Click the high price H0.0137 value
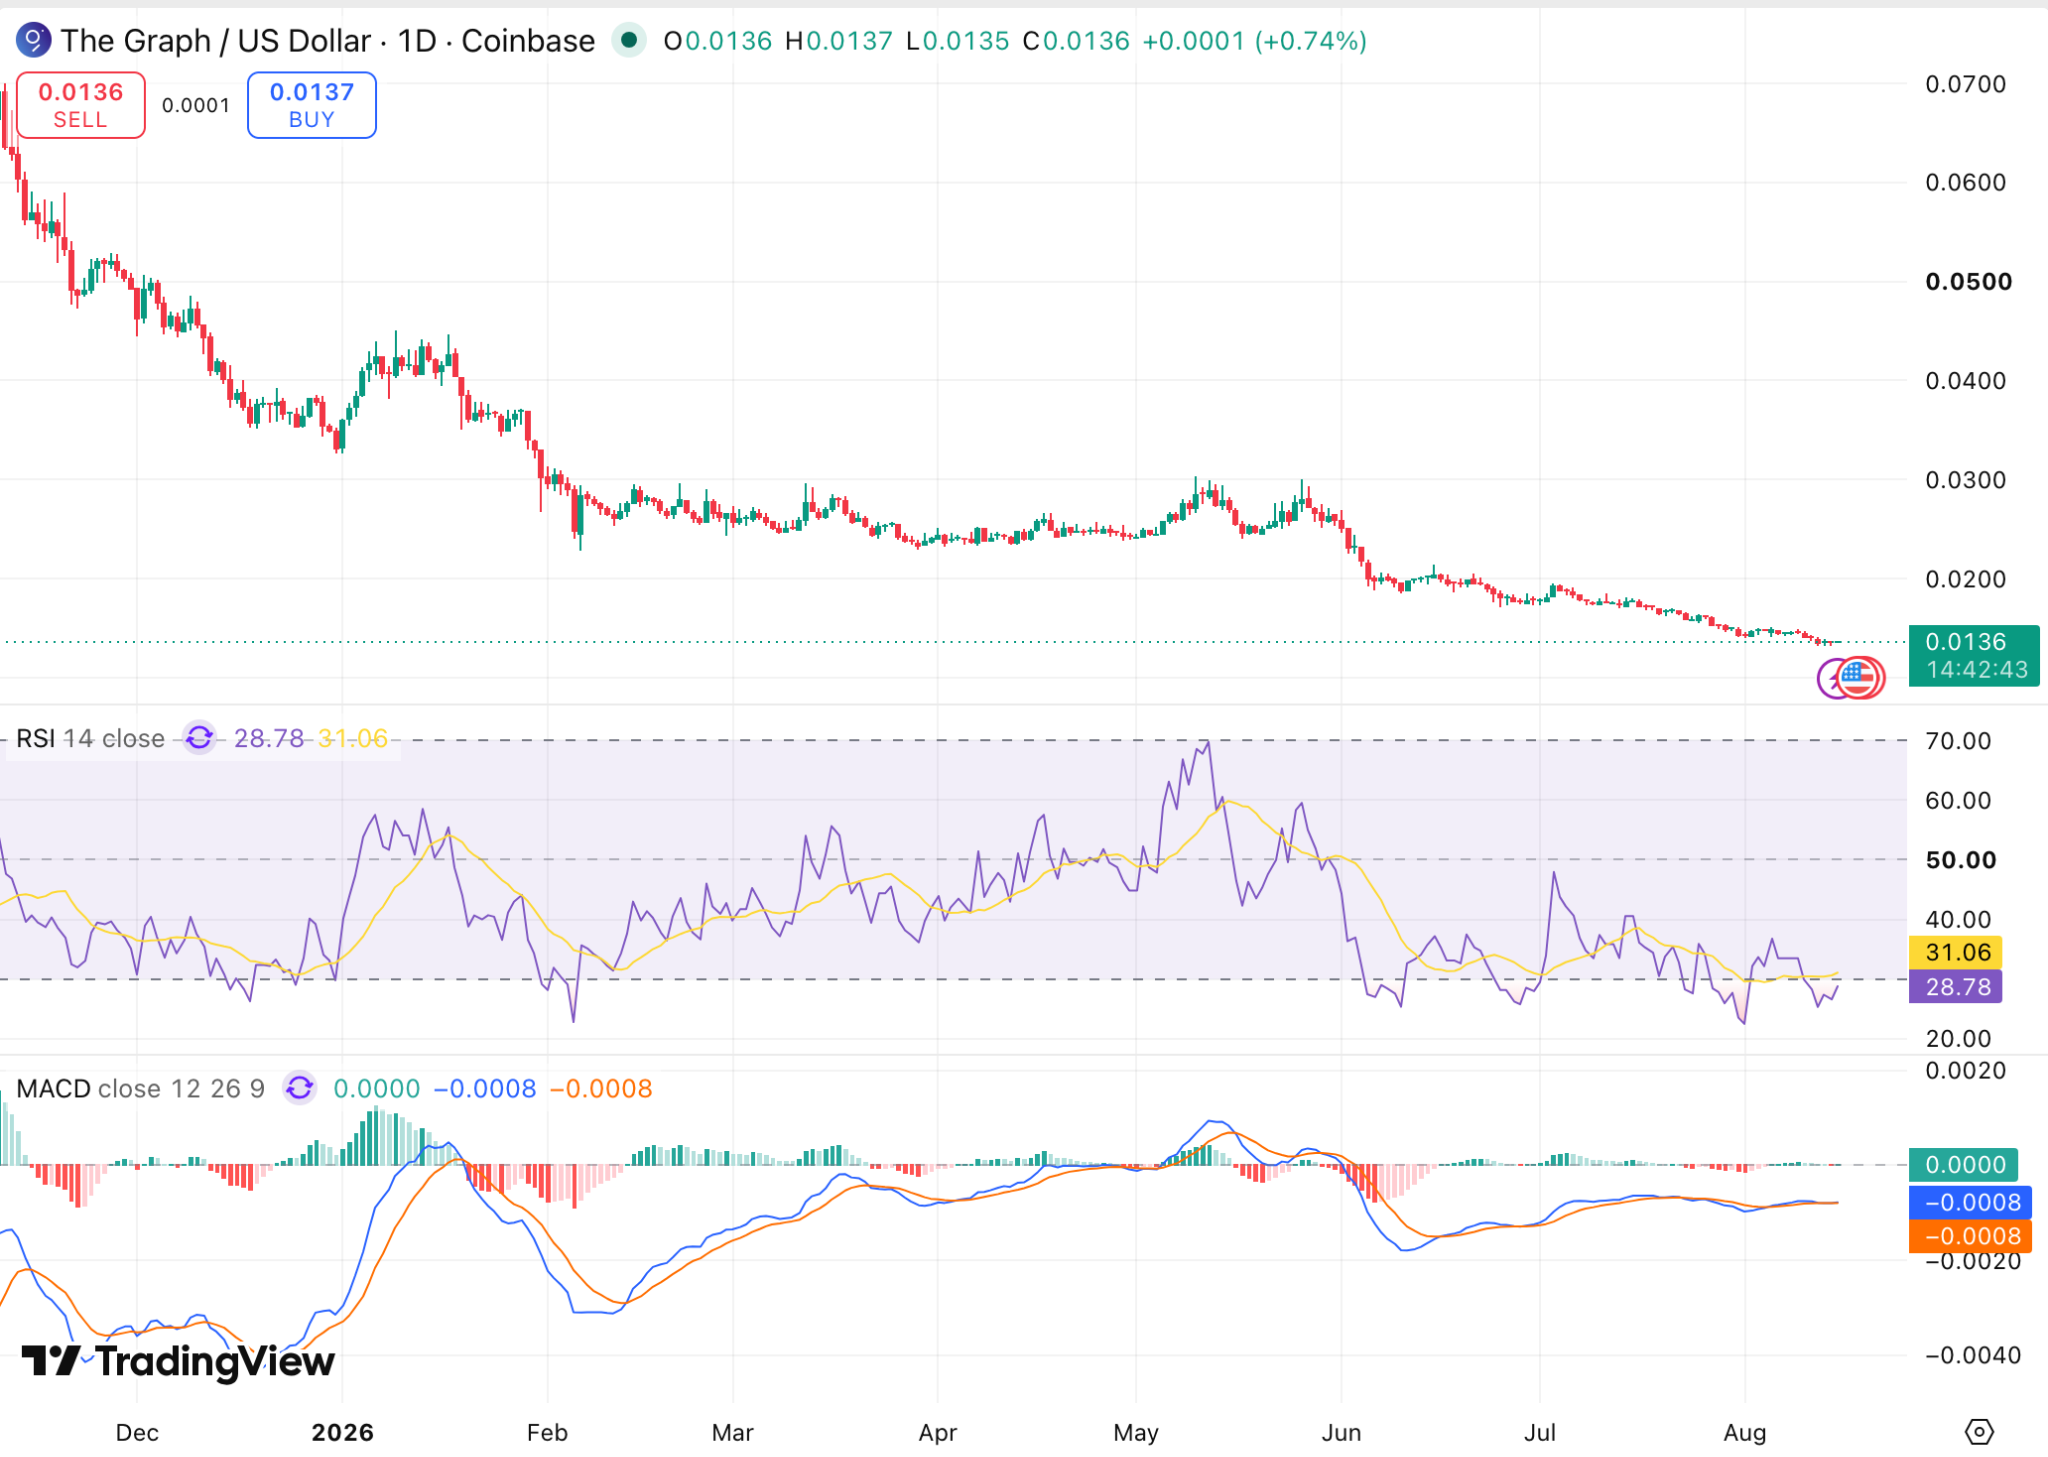The width and height of the screenshot is (2048, 1457). tap(839, 41)
